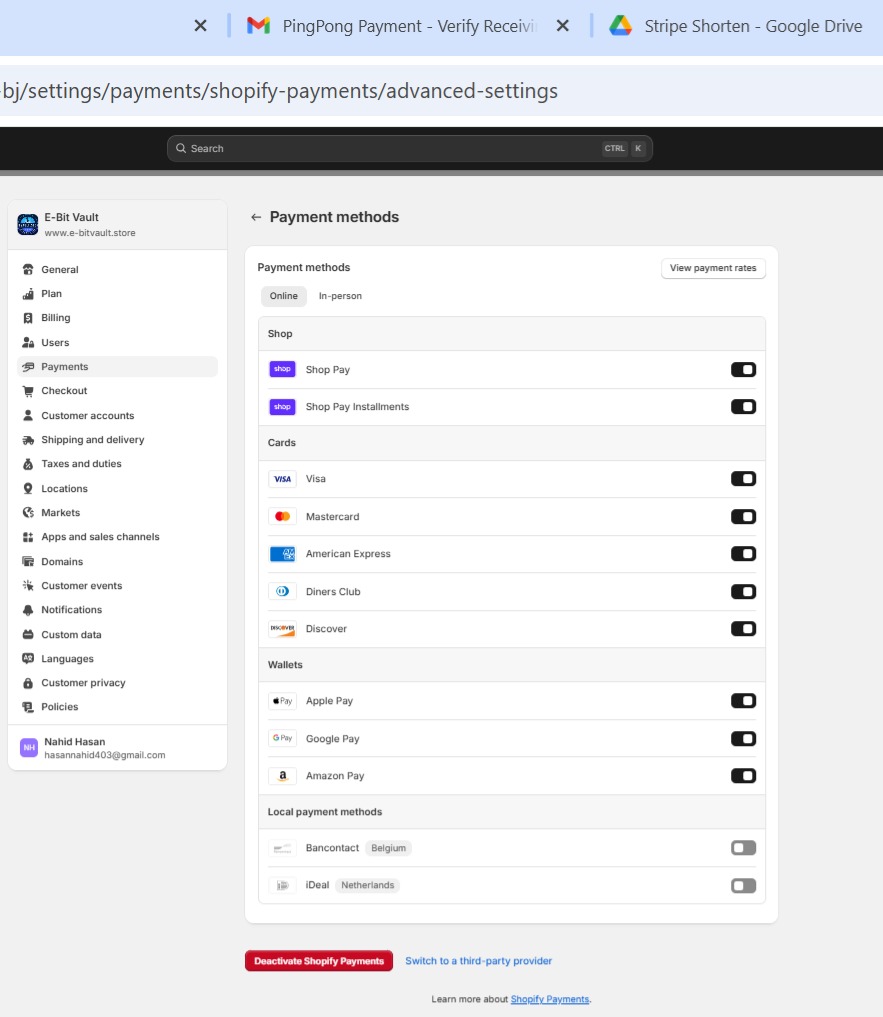Image resolution: width=883 pixels, height=1017 pixels.
Task: Click the Nahid Hasan account entry
Action: (117, 748)
